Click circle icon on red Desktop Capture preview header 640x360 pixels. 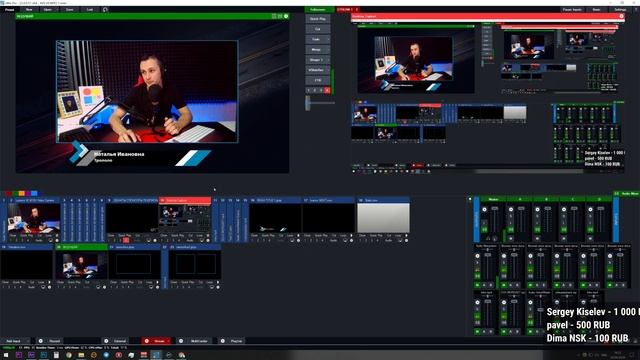[621, 16]
